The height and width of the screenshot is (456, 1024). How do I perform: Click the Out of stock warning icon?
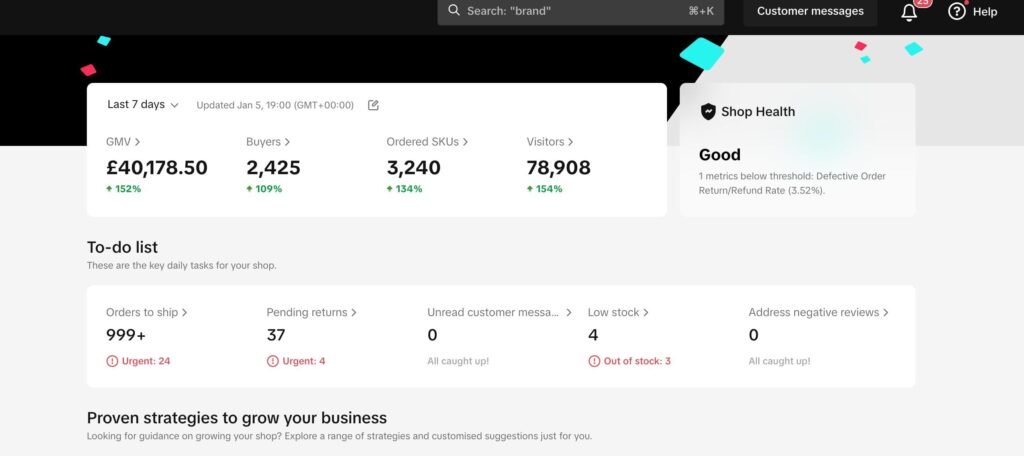pos(594,361)
